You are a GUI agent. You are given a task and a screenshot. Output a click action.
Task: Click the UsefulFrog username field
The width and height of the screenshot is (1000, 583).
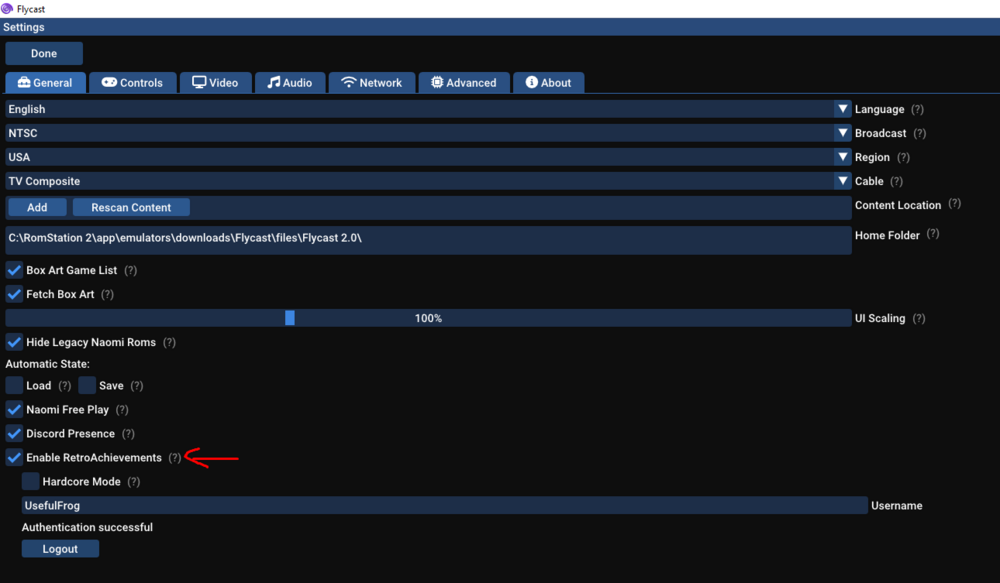(x=445, y=505)
